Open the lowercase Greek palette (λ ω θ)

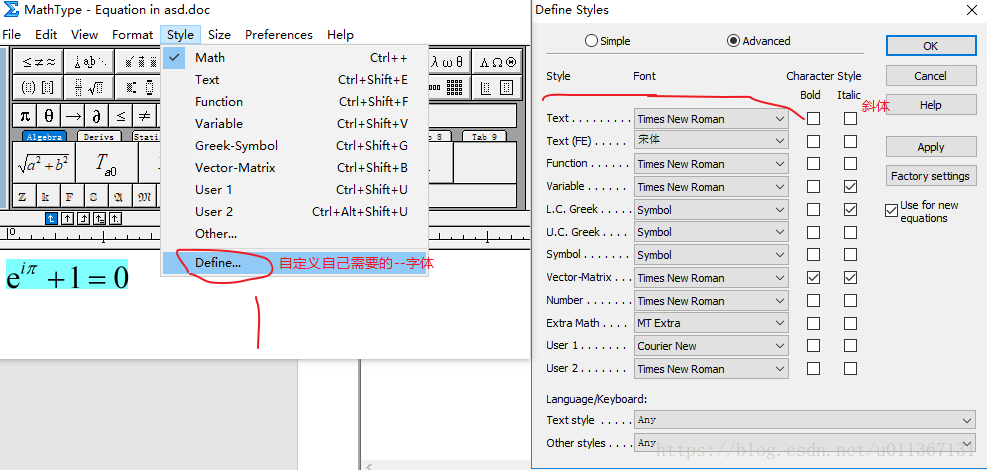(448, 62)
